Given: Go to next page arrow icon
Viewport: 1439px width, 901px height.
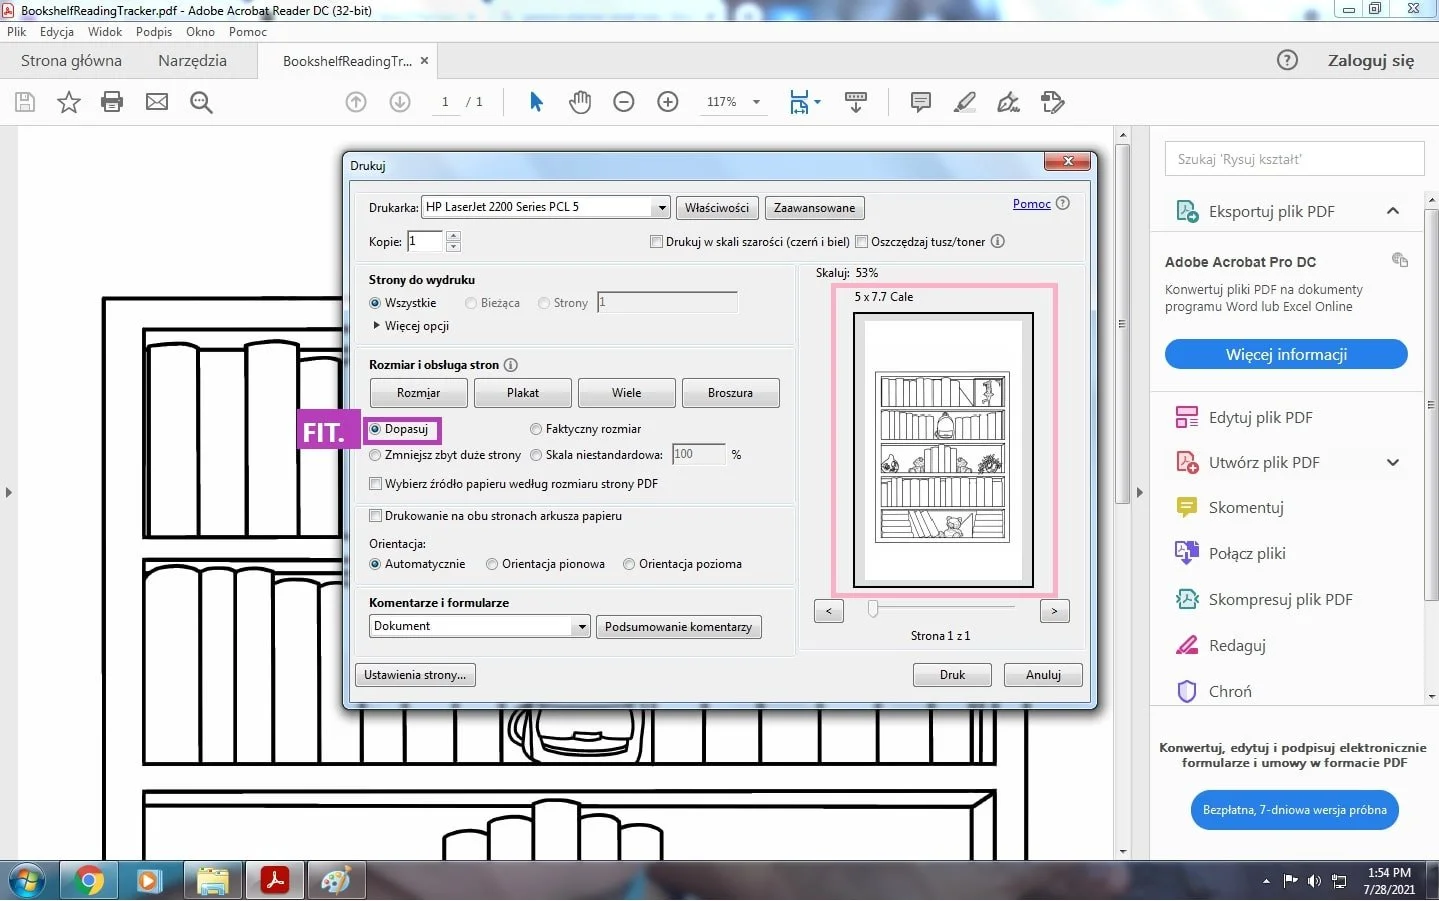Looking at the screenshot, I should (400, 102).
